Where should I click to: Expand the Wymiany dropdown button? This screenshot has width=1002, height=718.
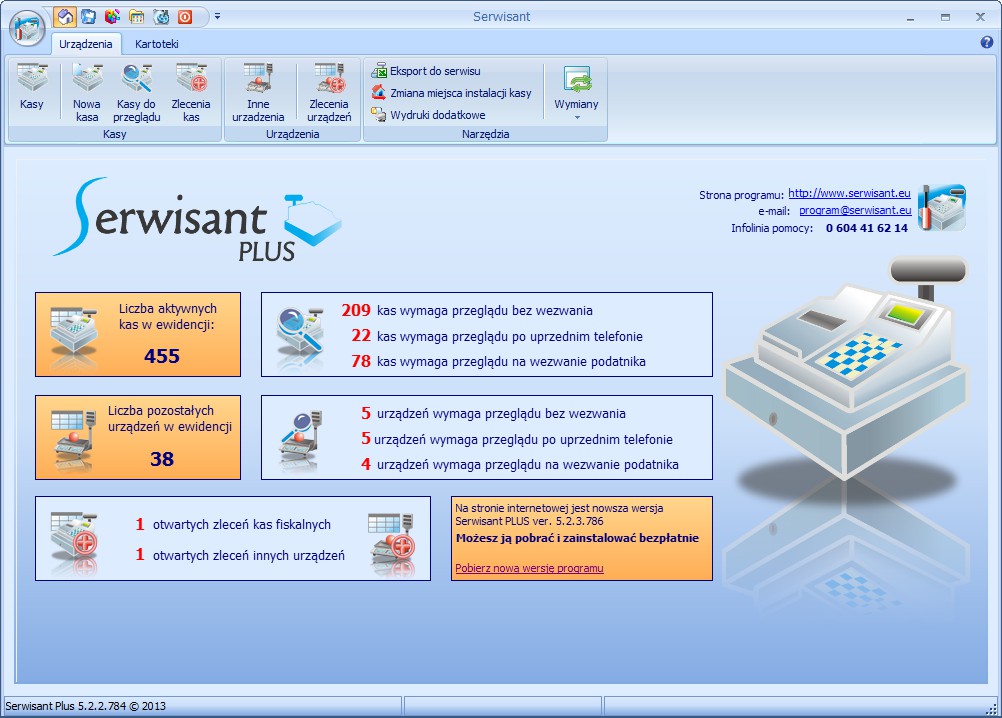[576, 92]
